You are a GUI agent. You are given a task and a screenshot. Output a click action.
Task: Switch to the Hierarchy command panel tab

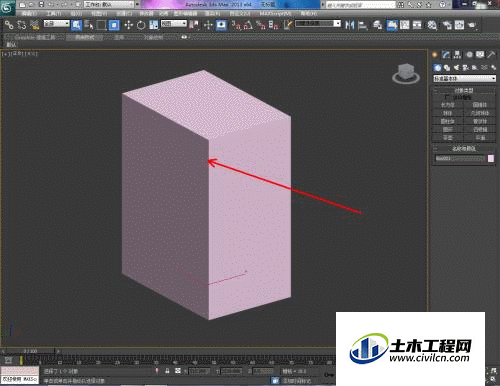coord(457,55)
